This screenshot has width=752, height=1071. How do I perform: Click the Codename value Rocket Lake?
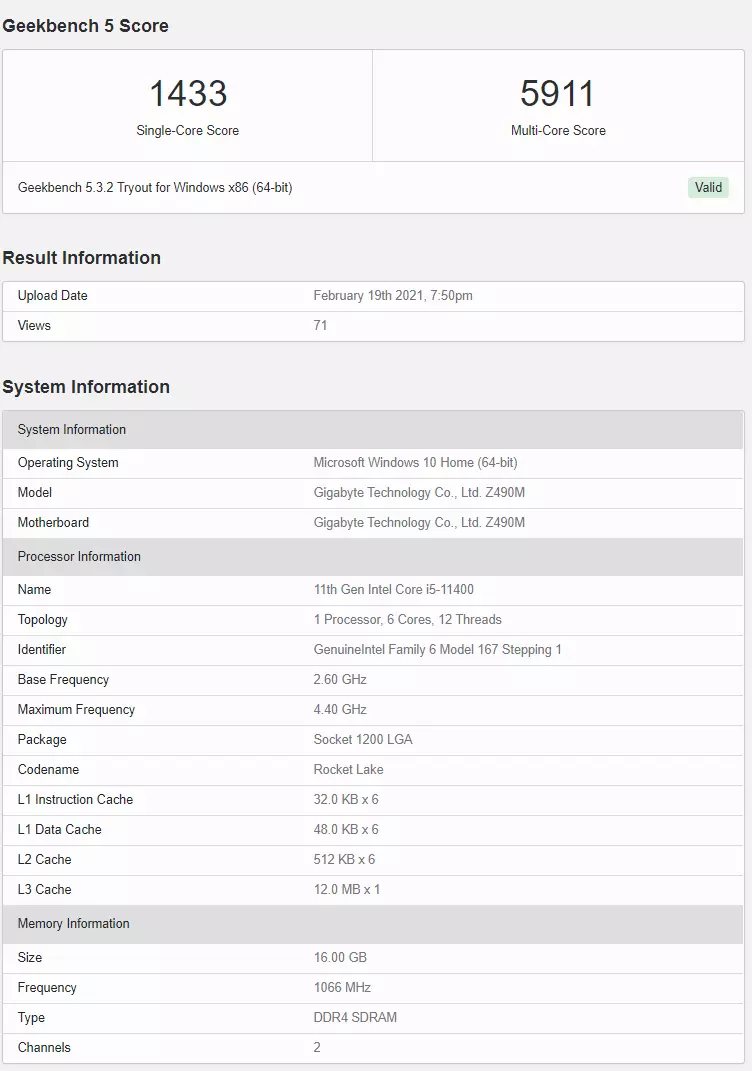348,770
